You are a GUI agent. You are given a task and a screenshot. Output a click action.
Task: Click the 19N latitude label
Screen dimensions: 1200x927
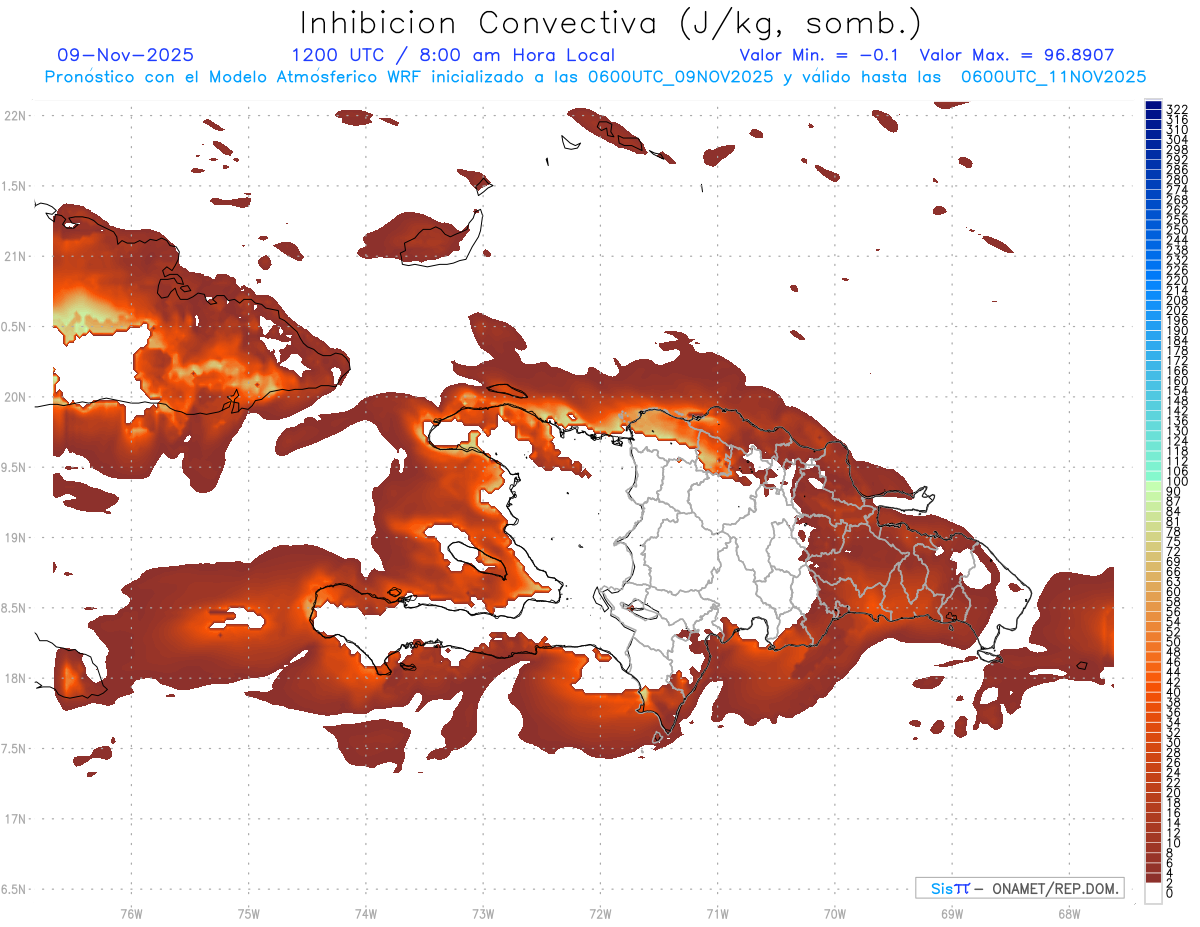point(16,538)
